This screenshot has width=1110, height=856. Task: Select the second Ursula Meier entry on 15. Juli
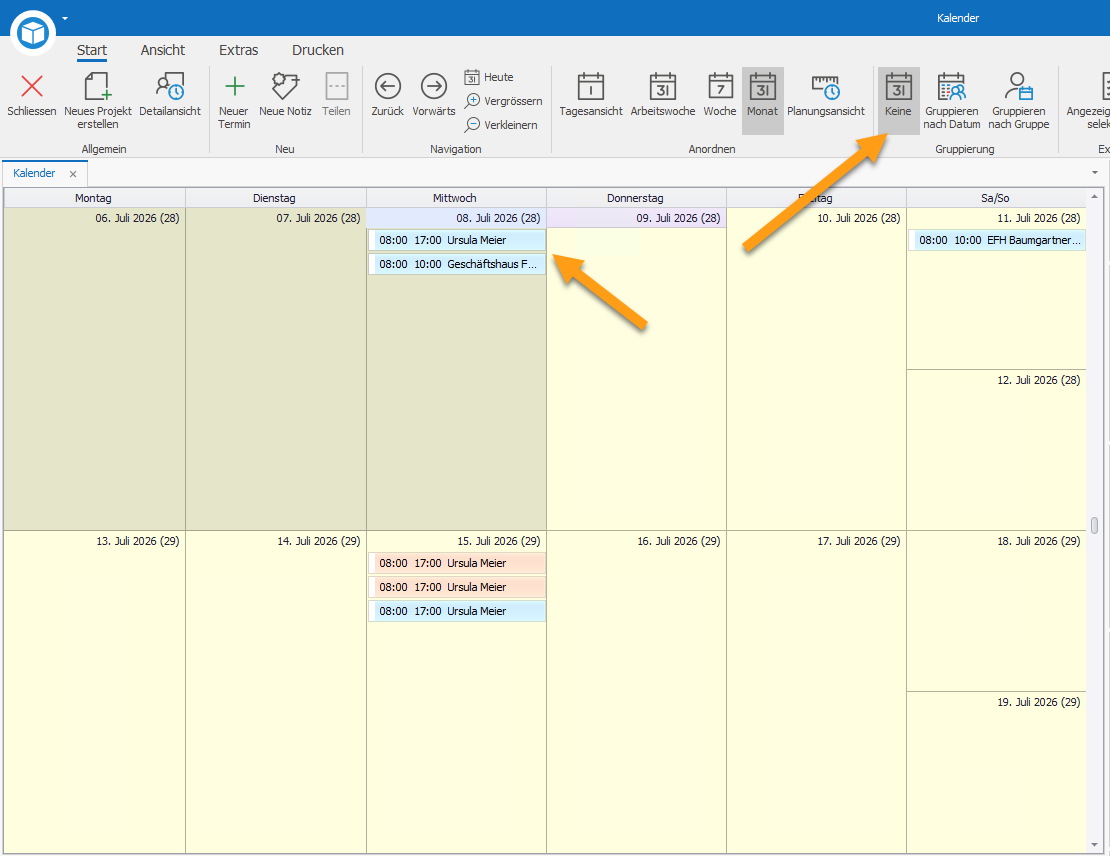[x=457, y=587]
